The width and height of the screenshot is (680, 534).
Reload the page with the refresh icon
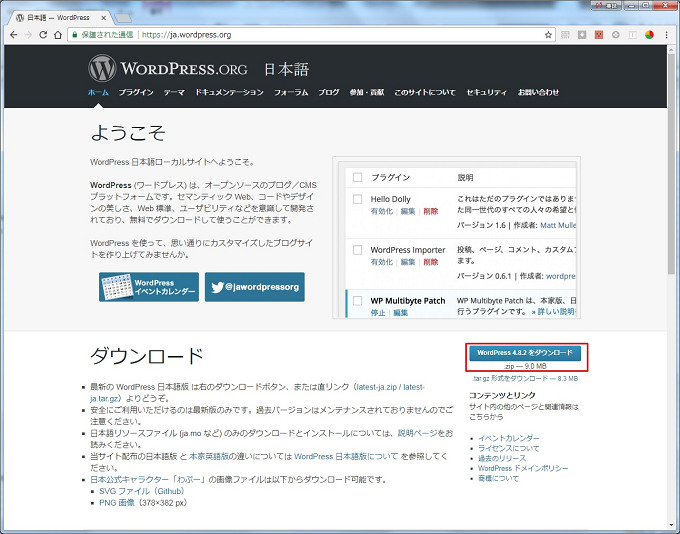click(x=43, y=35)
